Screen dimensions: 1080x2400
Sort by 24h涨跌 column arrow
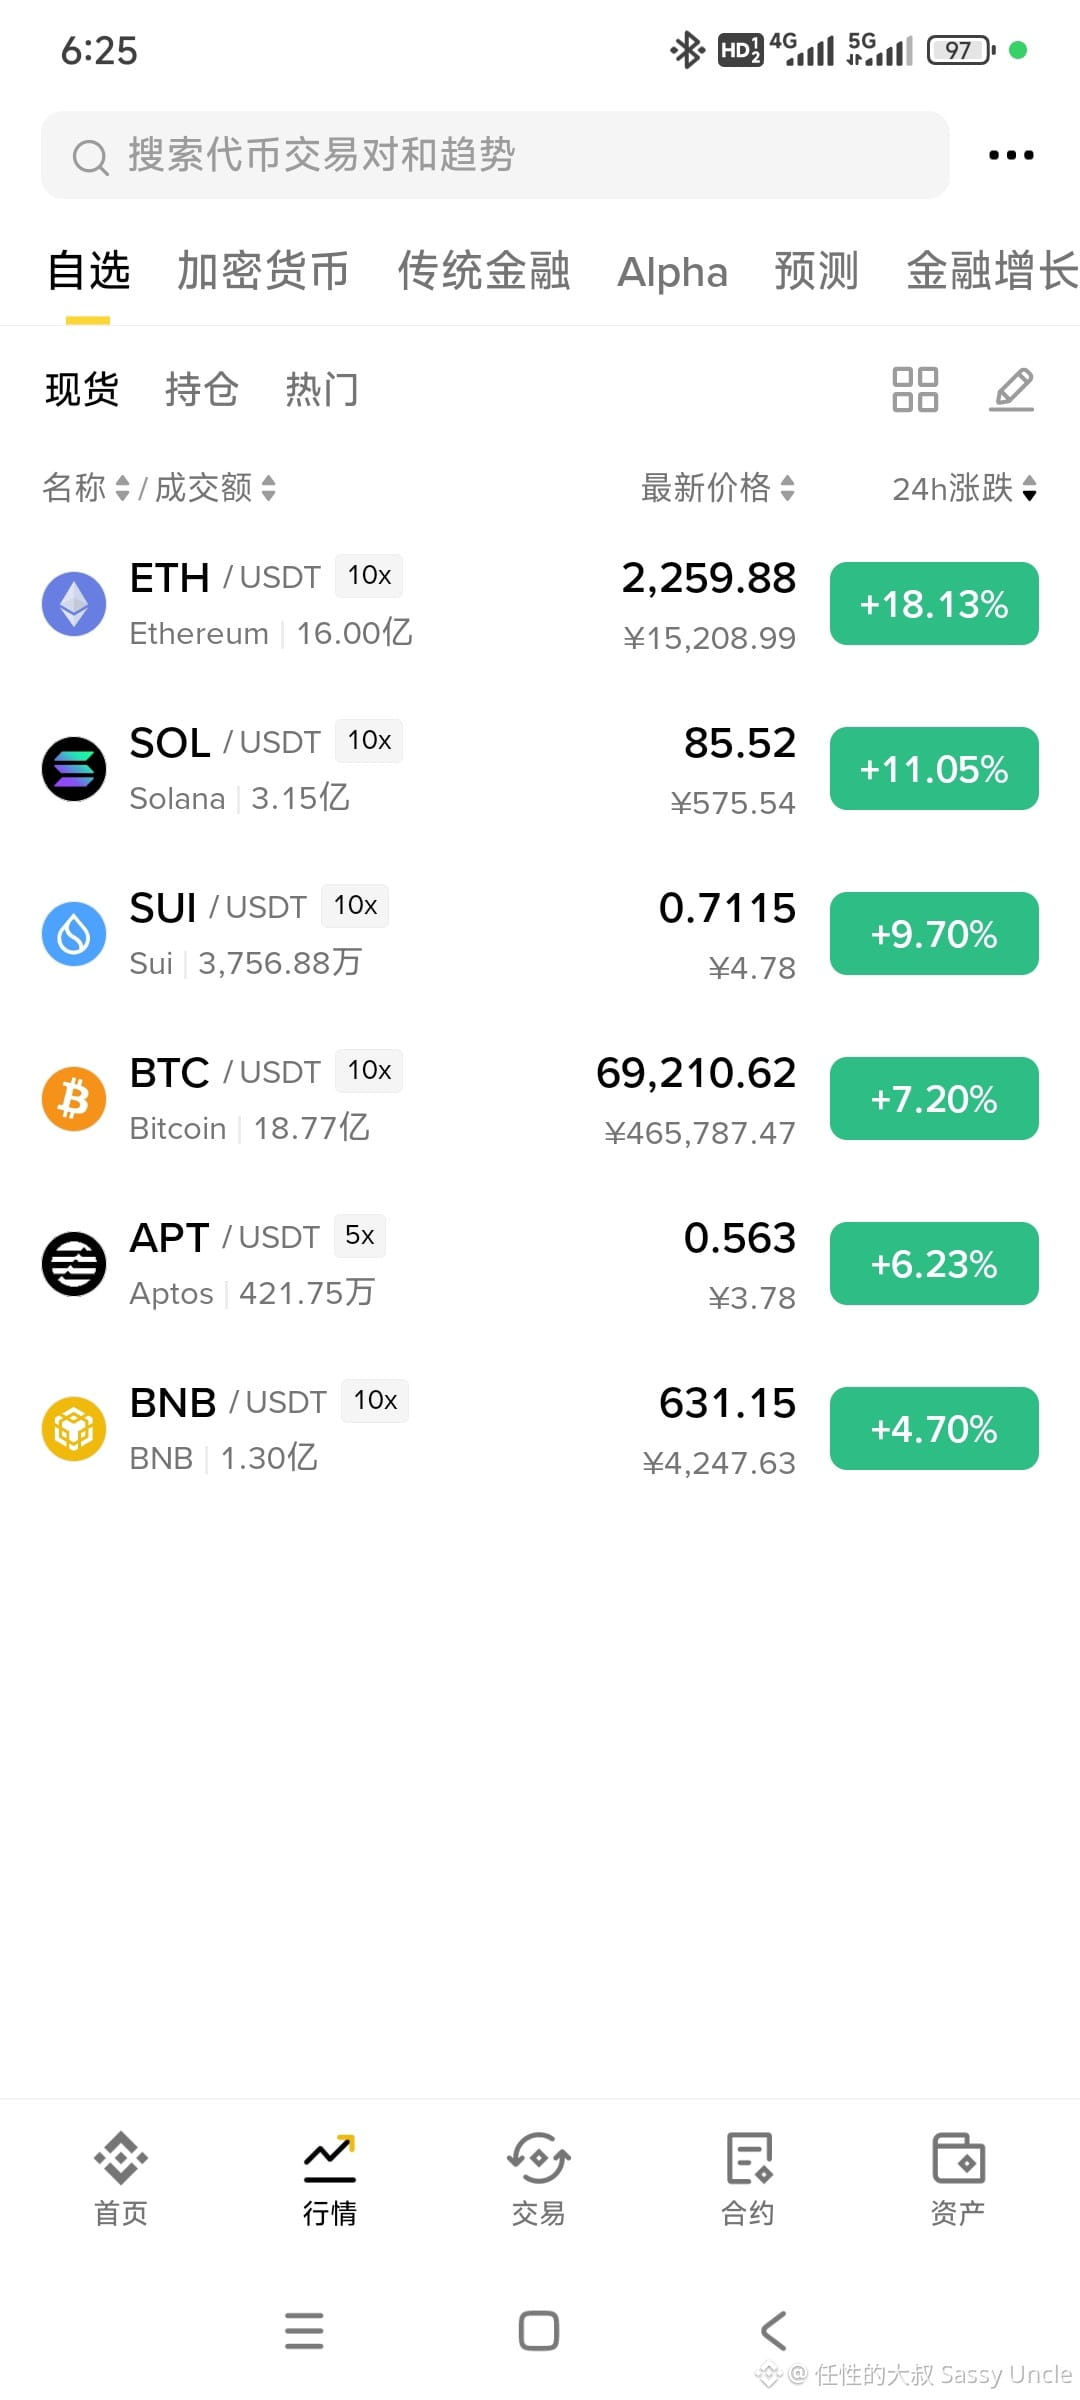1029,489
